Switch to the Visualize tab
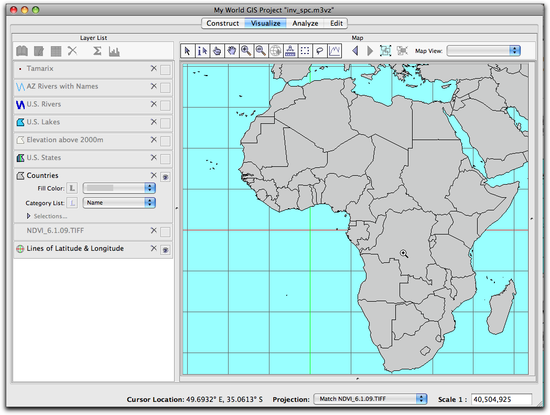This screenshot has width=550, height=415. point(266,24)
